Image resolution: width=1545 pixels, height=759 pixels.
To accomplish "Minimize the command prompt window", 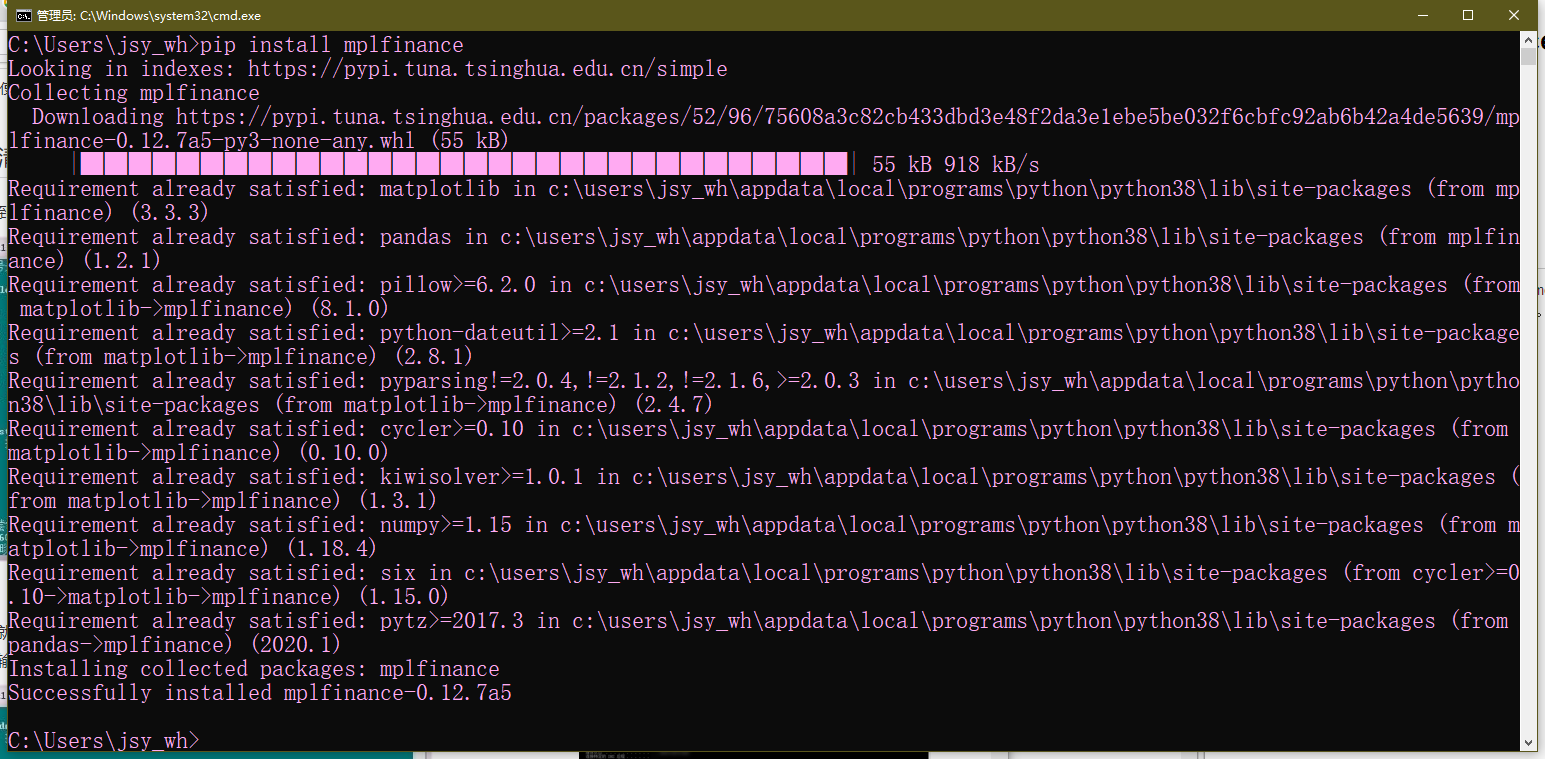I will [x=1421, y=15].
